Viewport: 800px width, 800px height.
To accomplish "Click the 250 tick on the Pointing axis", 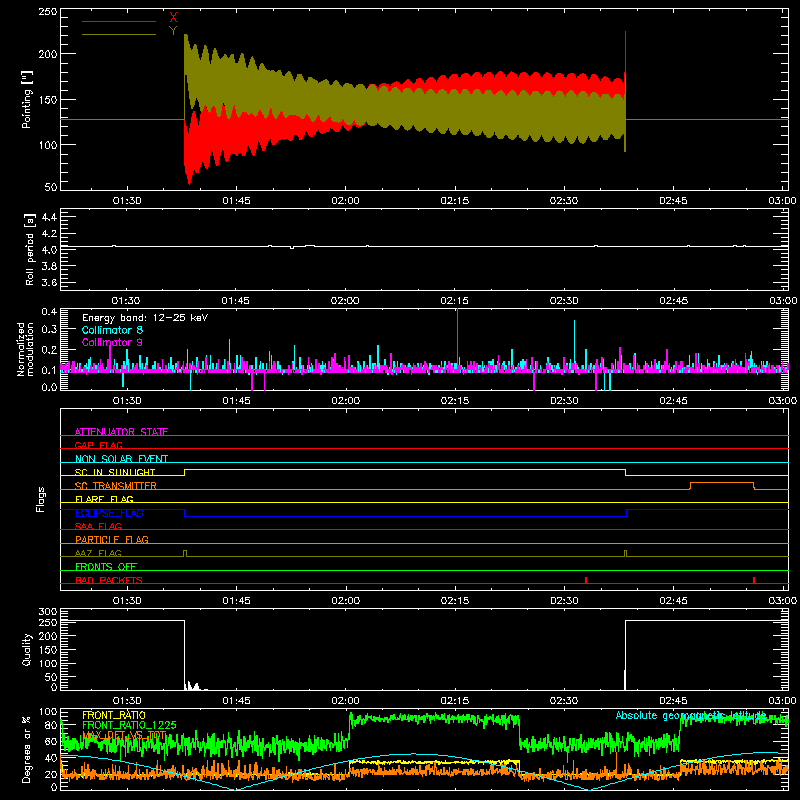I will (48, 12).
